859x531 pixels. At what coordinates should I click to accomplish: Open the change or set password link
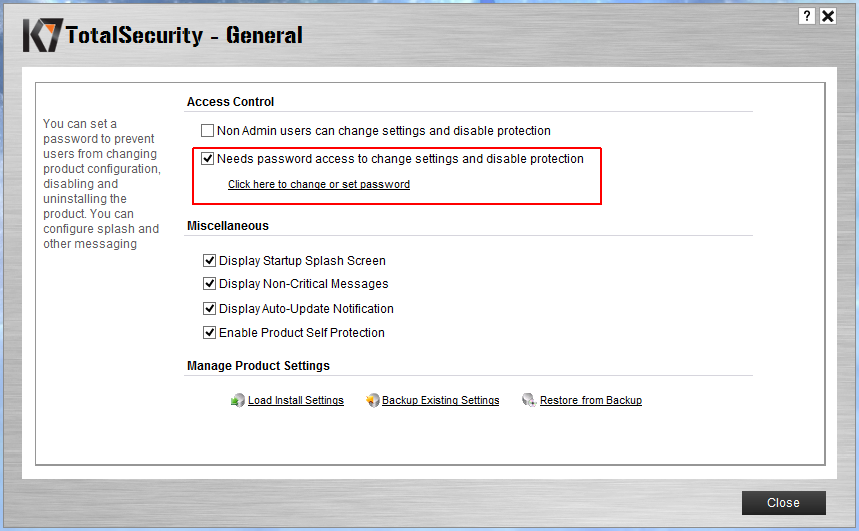(x=319, y=184)
